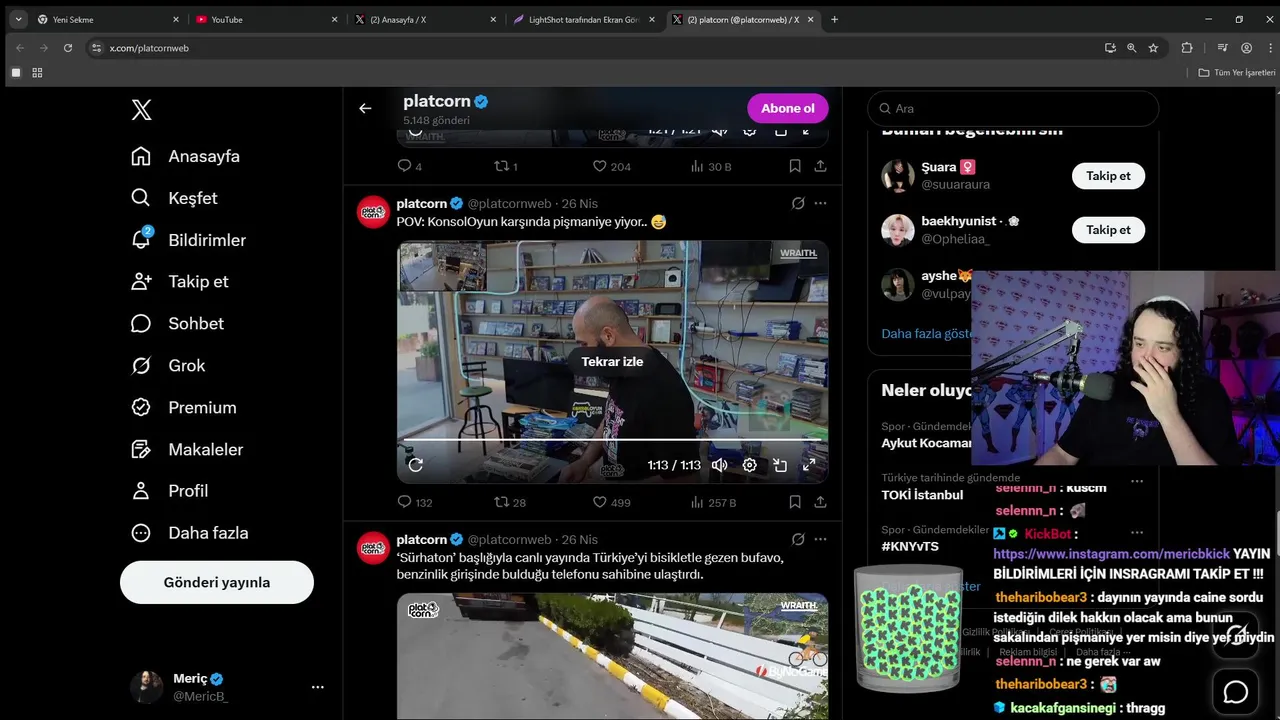This screenshot has height=720, width=1280.
Task: Switch to the (2) Anasayfa / X tab
Action: click(425, 19)
